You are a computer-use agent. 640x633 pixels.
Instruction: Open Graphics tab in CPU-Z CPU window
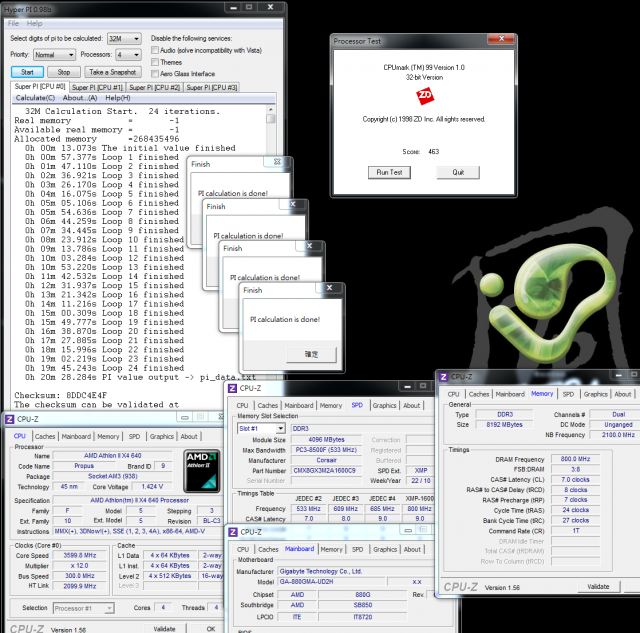[162, 437]
